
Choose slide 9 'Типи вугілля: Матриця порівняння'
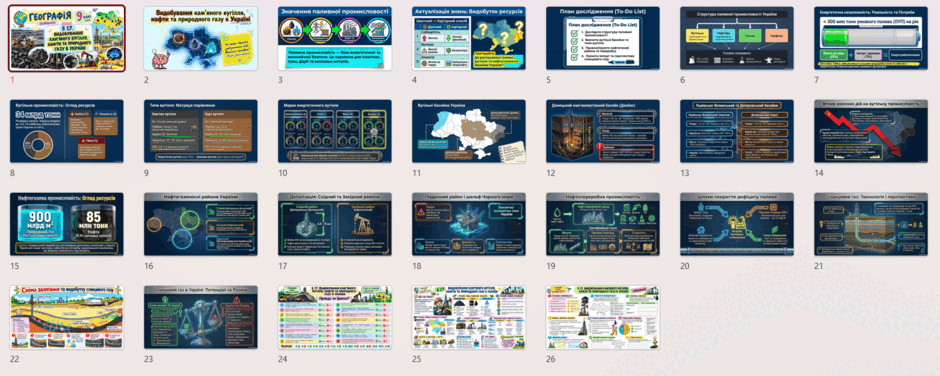coord(201,131)
